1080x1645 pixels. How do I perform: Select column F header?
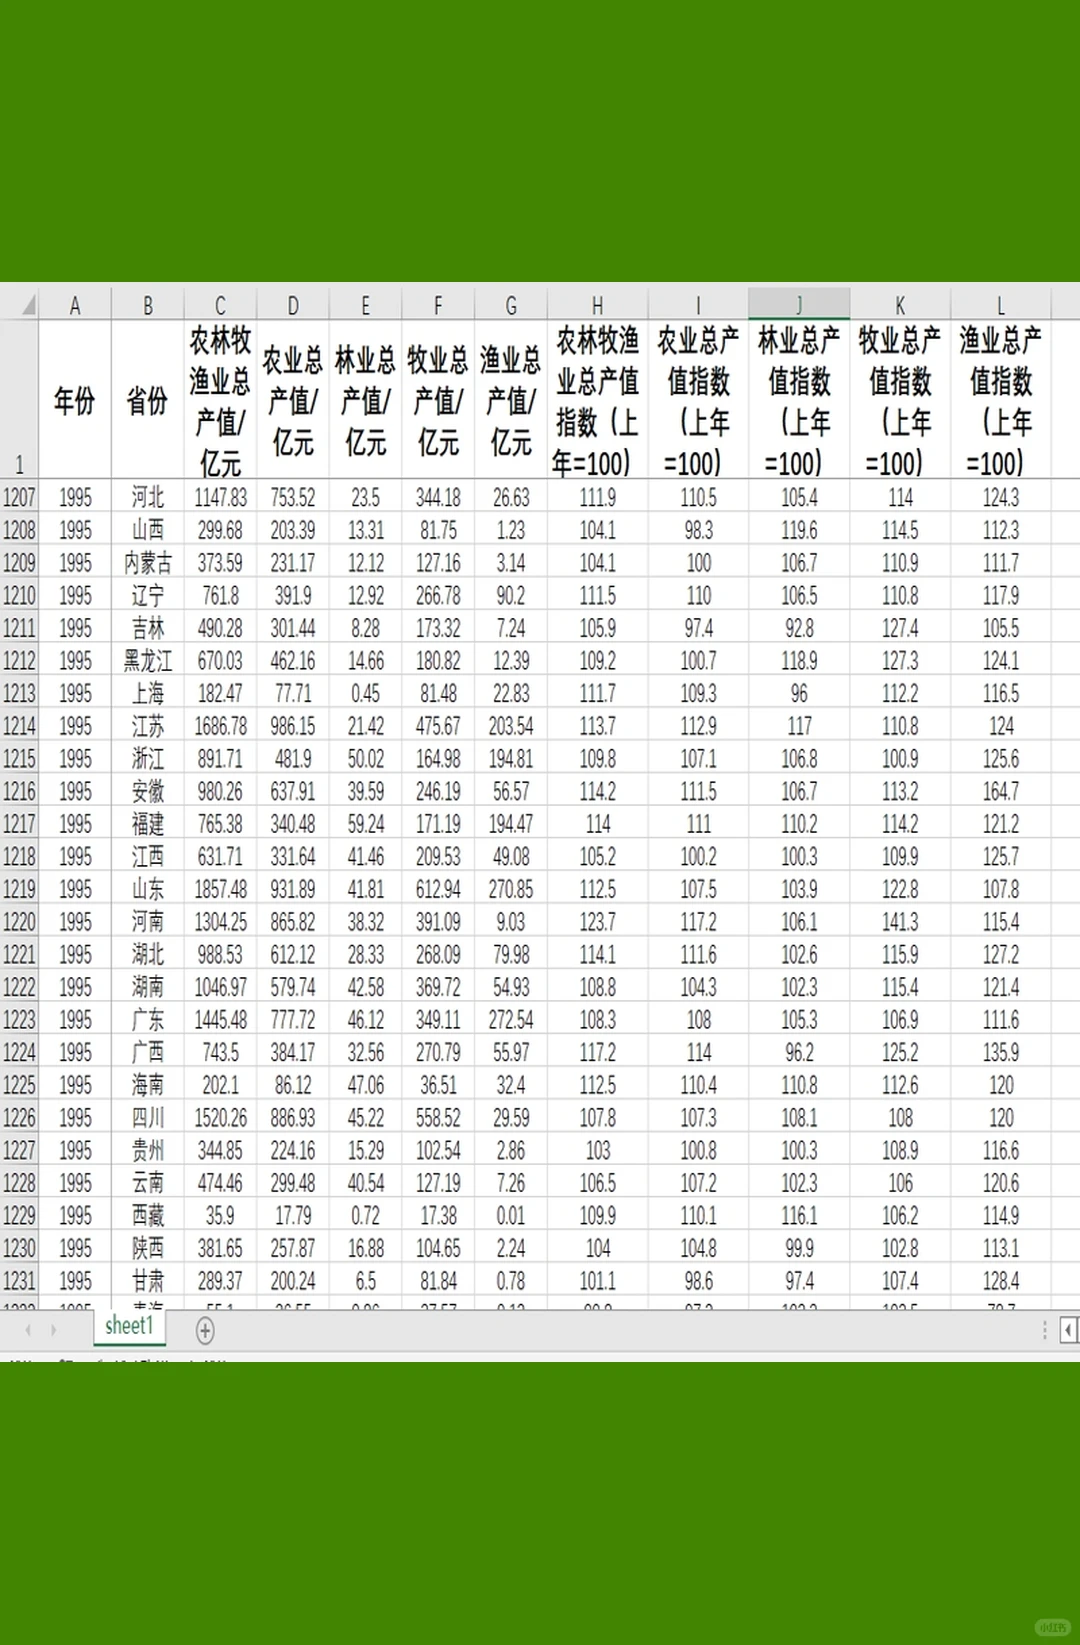[438, 306]
